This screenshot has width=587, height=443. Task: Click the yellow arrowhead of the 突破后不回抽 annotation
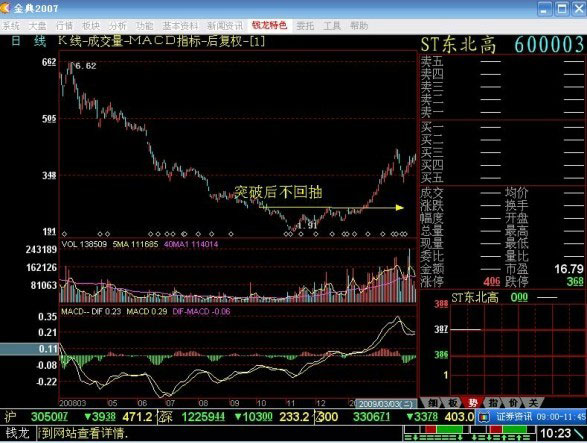[399, 207]
